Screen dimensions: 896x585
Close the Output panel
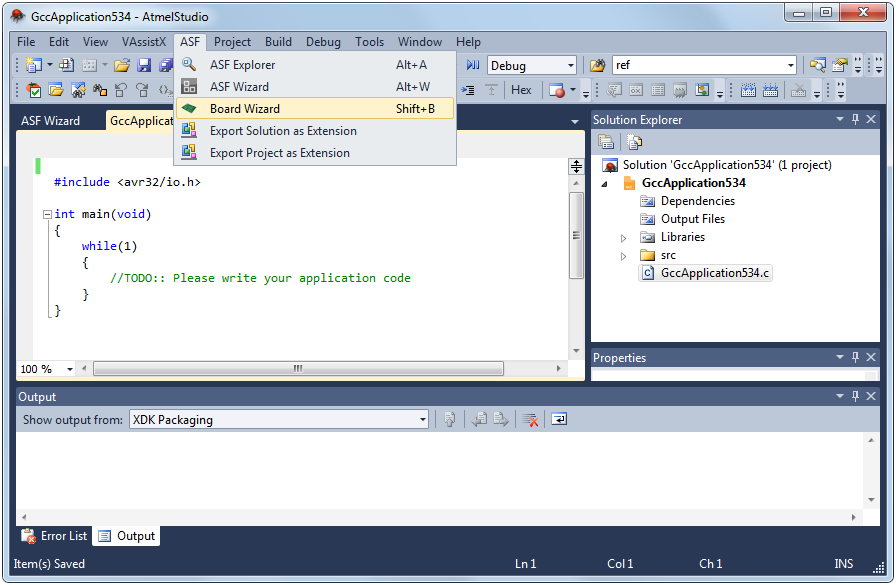871,396
